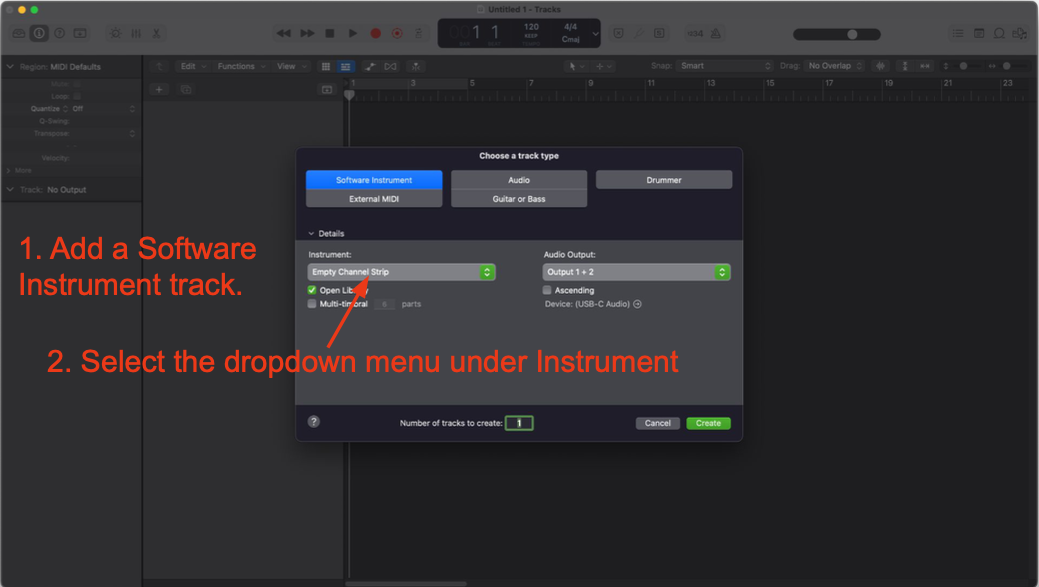Image resolution: width=1039 pixels, height=587 pixels.
Task: Toggle the Solo S button
Action: click(659, 33)
